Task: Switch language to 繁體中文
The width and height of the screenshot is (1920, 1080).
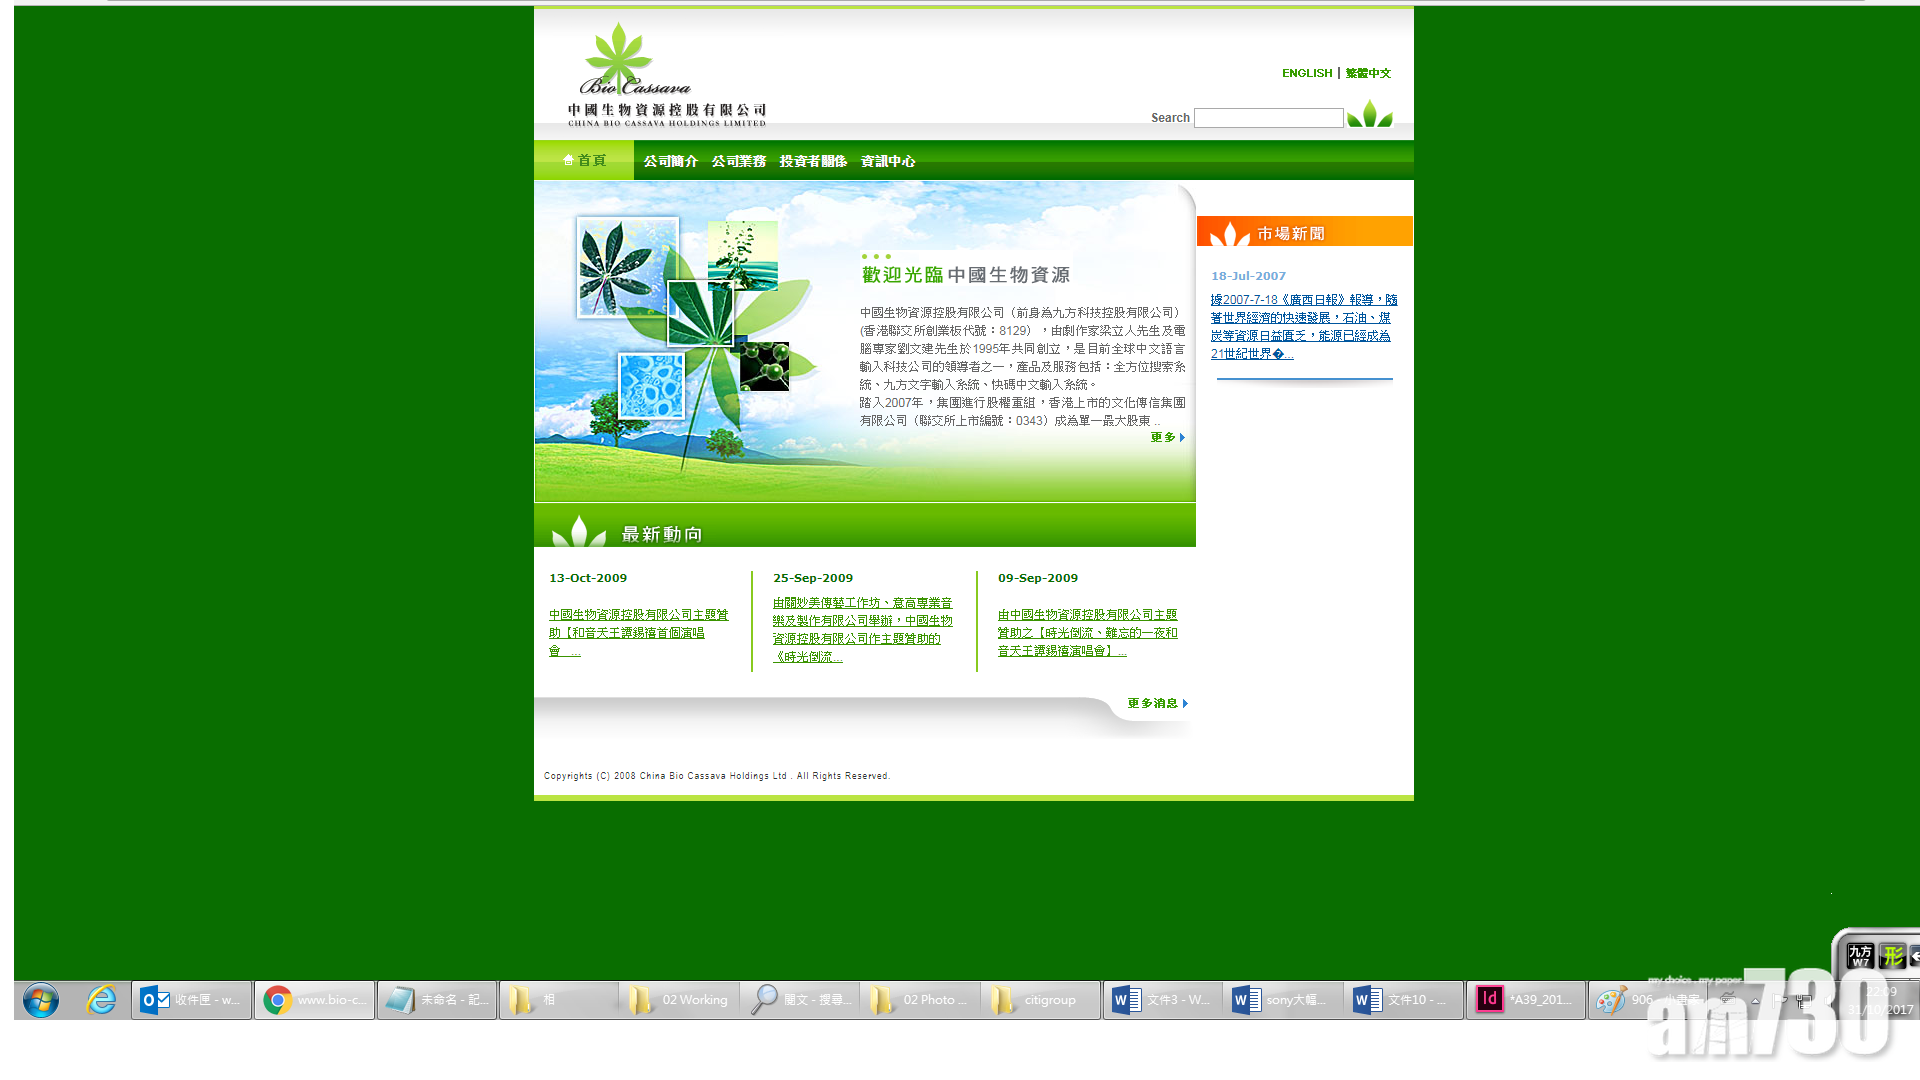Action: coord(1368,73)
